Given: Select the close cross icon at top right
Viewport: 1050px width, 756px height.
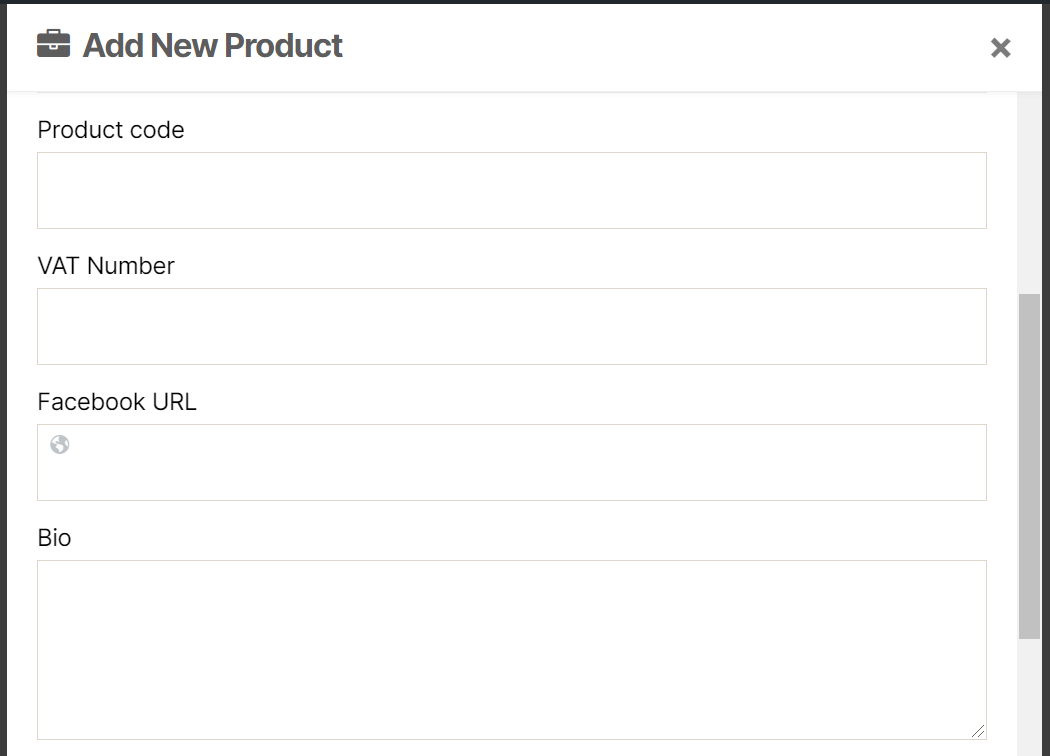Looking at the screenshot, I should [1001, 47].
